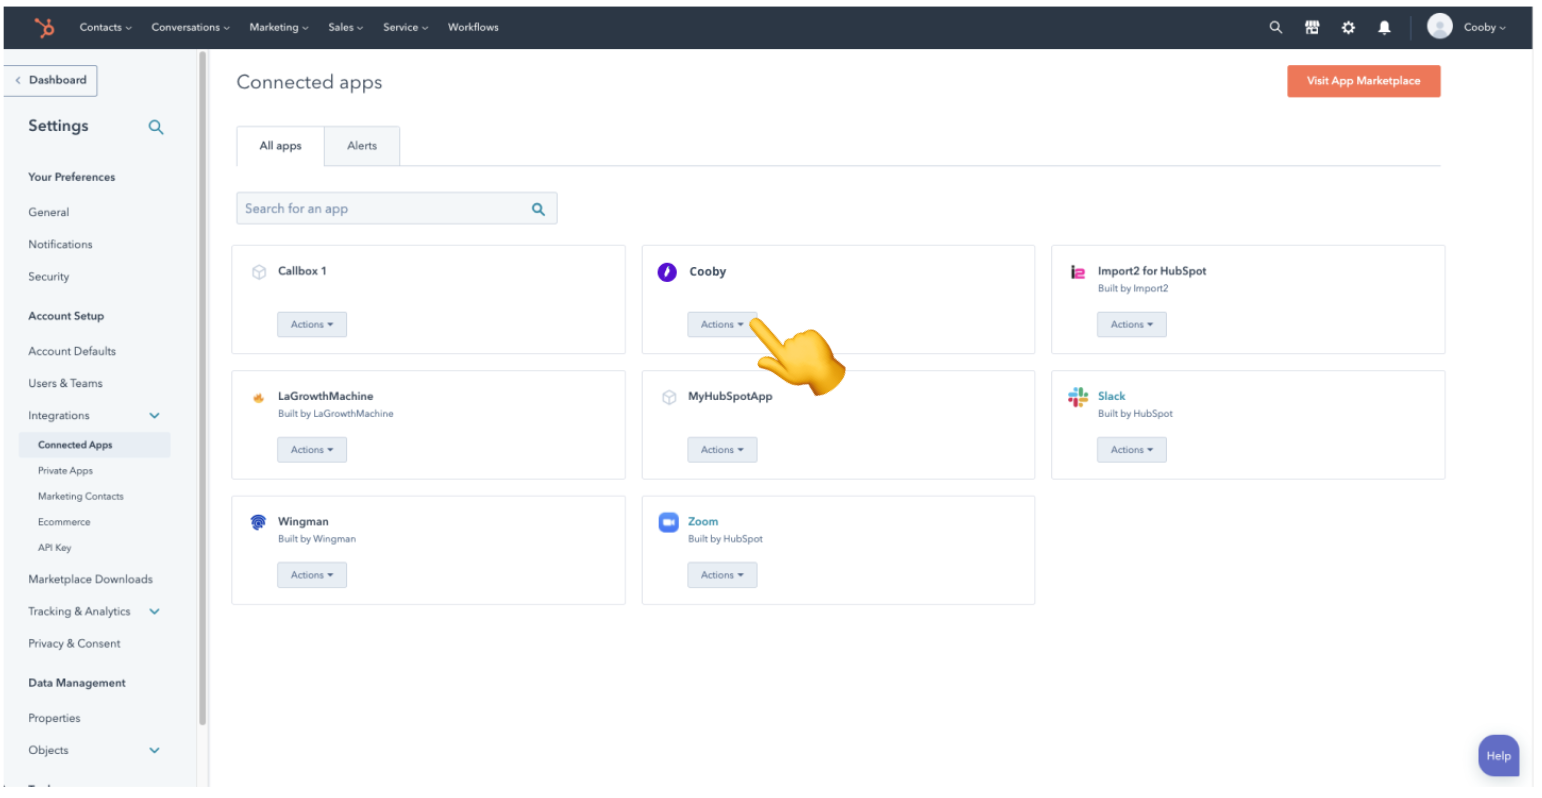This screenshot has width=1542, height=798.
Task: Click the Search for an app field
Action: 396,208
